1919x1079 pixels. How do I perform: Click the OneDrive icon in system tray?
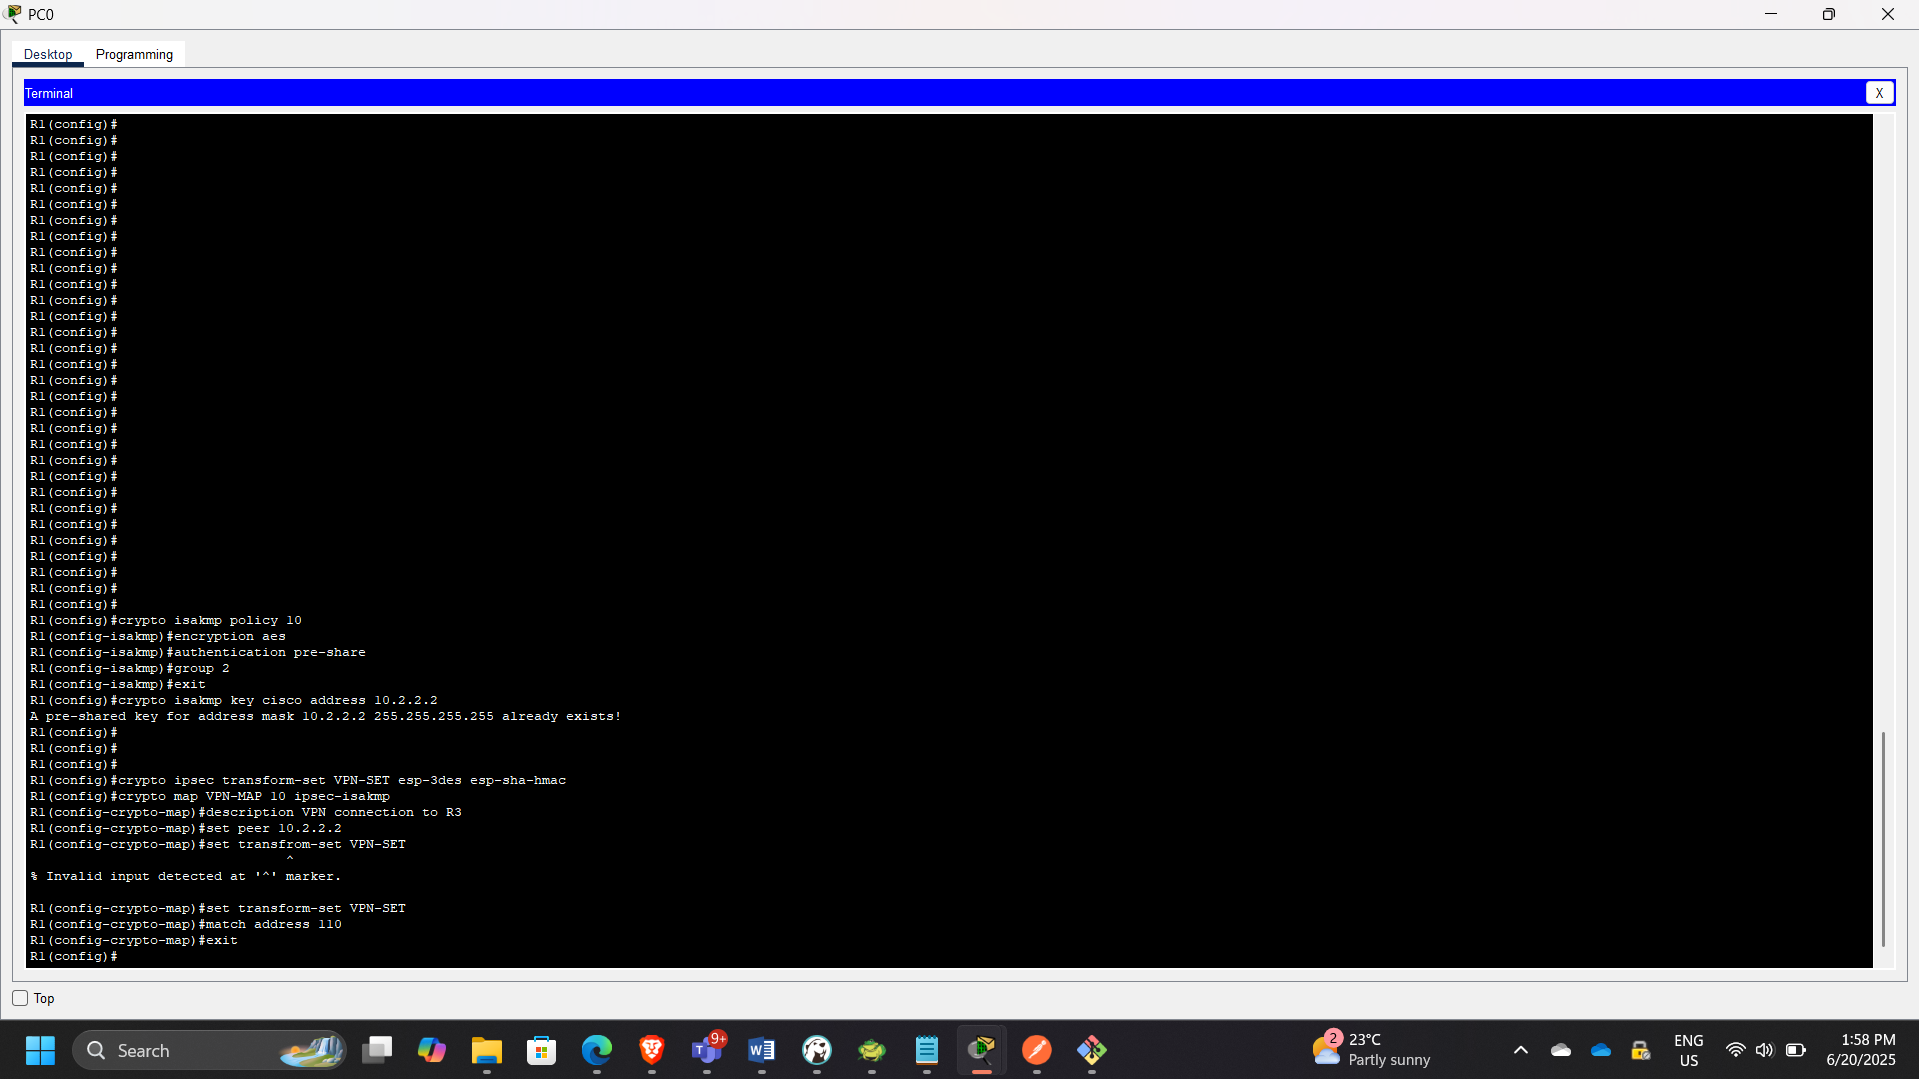(x=1600, y=1050)
